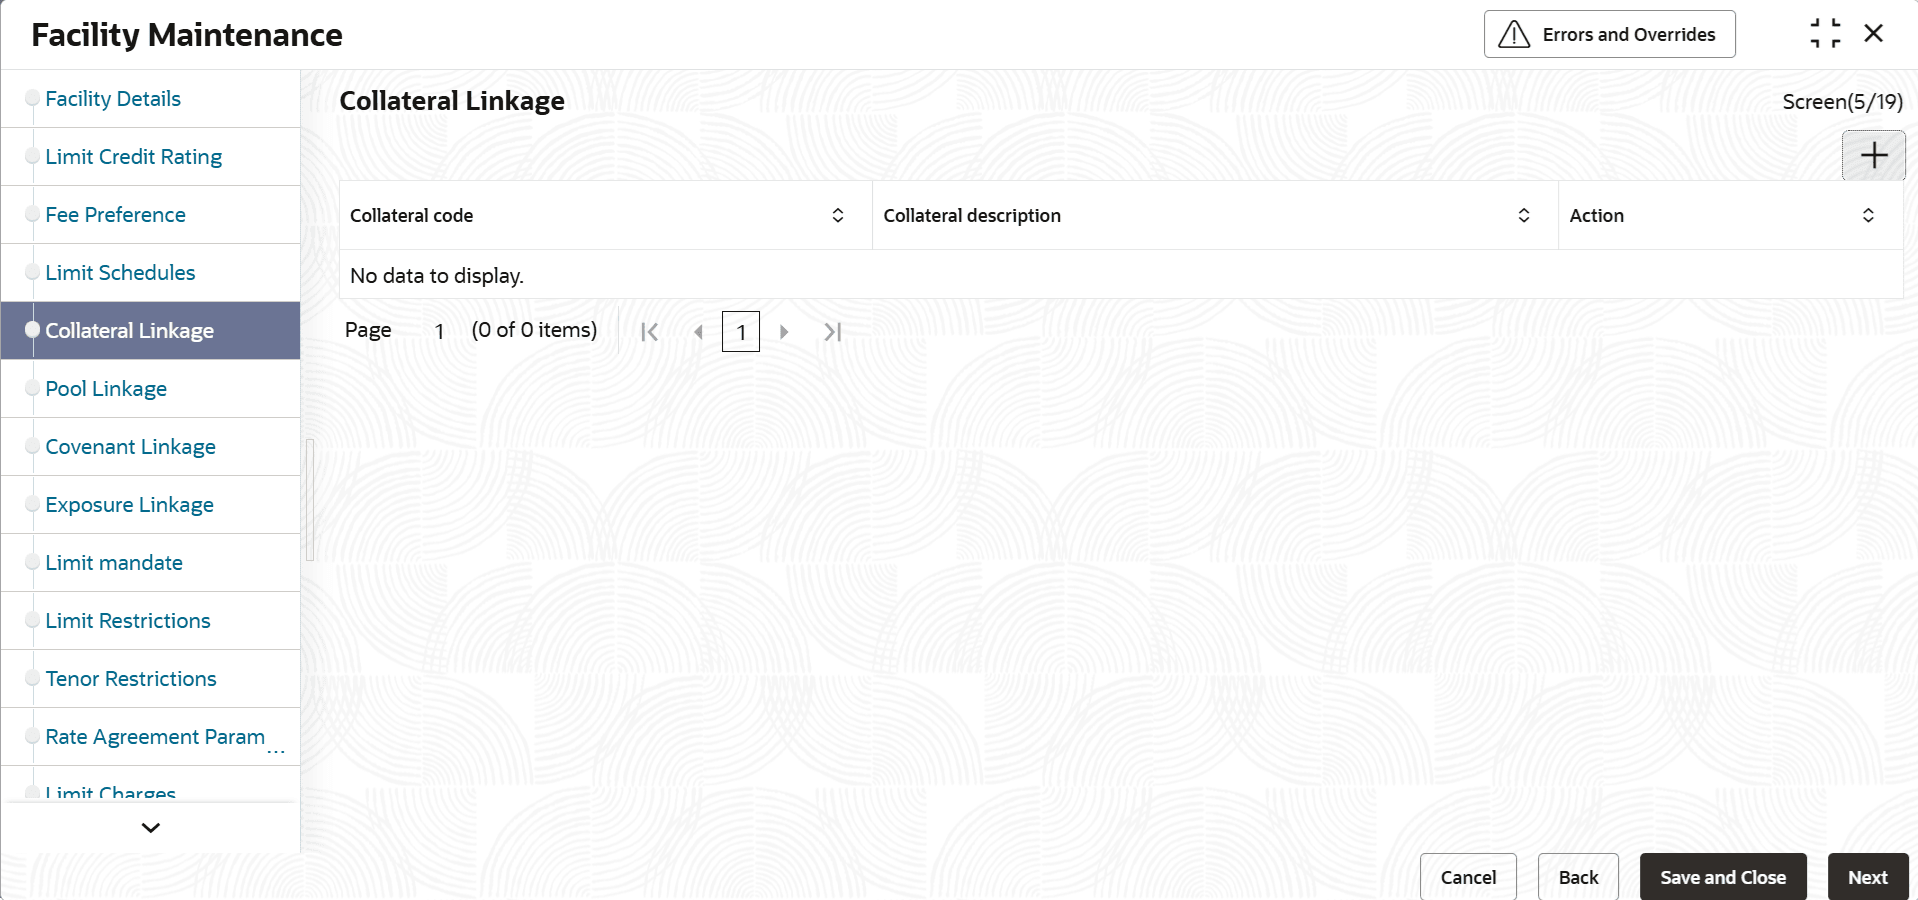This screenshot has height=900, width=1918.
Task: Open the Facility Details screen
Action: click(113, 99)
